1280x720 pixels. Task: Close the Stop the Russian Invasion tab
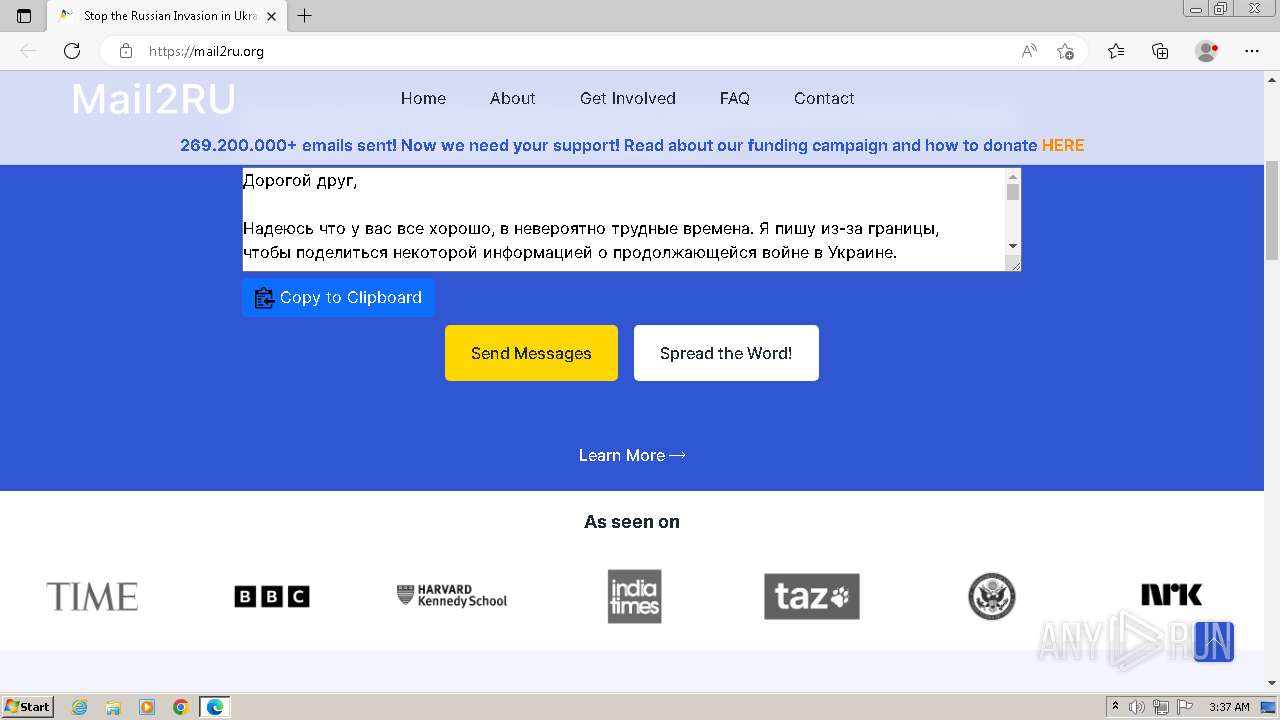271,16
